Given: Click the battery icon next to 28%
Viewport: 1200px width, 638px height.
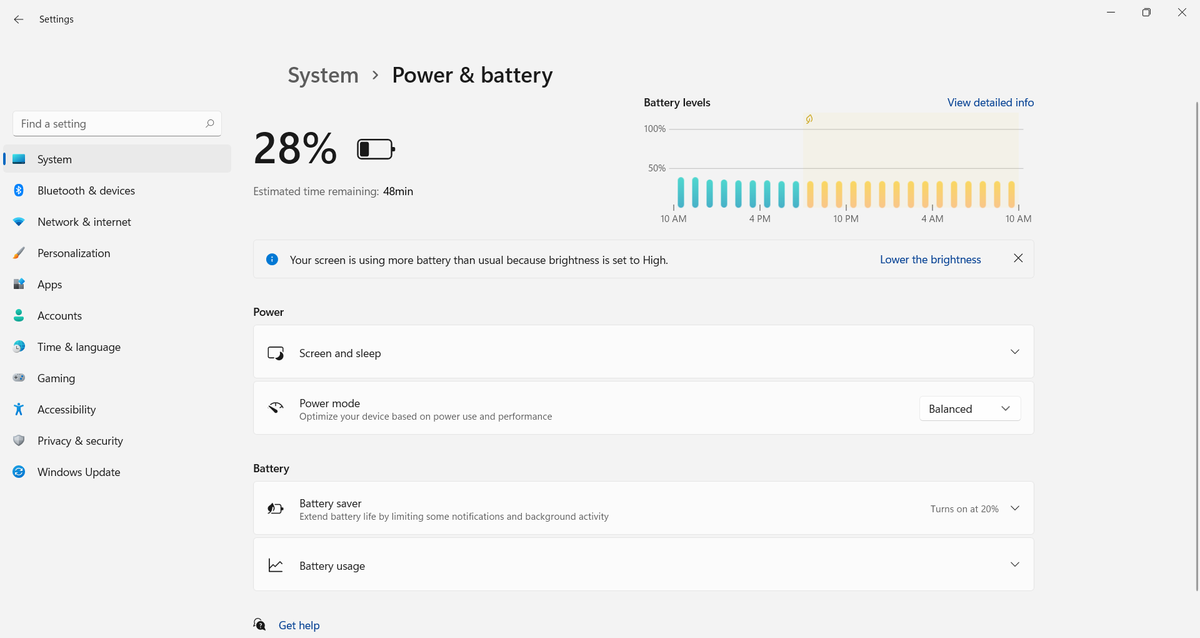Looking at the screenshot, I should tap(375, 148).
